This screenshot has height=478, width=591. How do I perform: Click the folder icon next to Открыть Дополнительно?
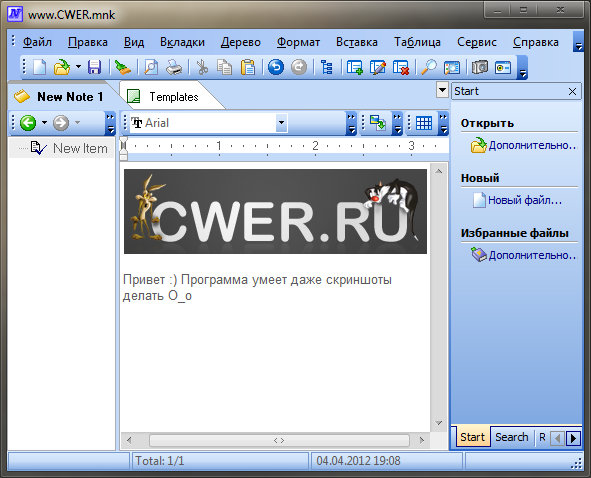[478, 145]
